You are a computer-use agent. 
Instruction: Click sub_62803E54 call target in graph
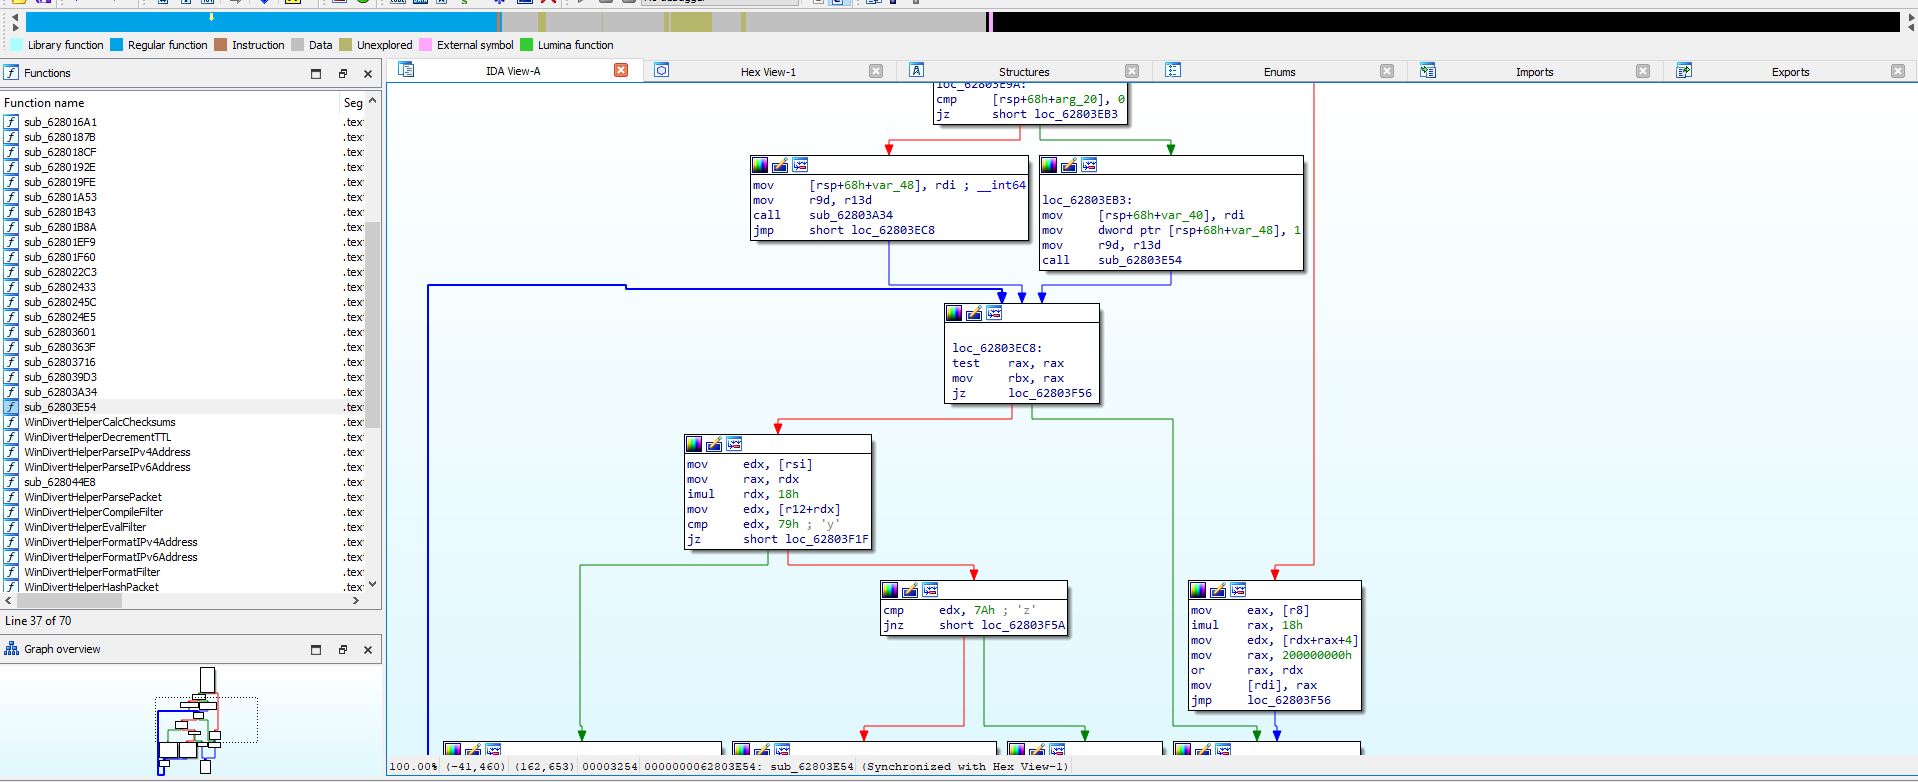[1140, 260]
